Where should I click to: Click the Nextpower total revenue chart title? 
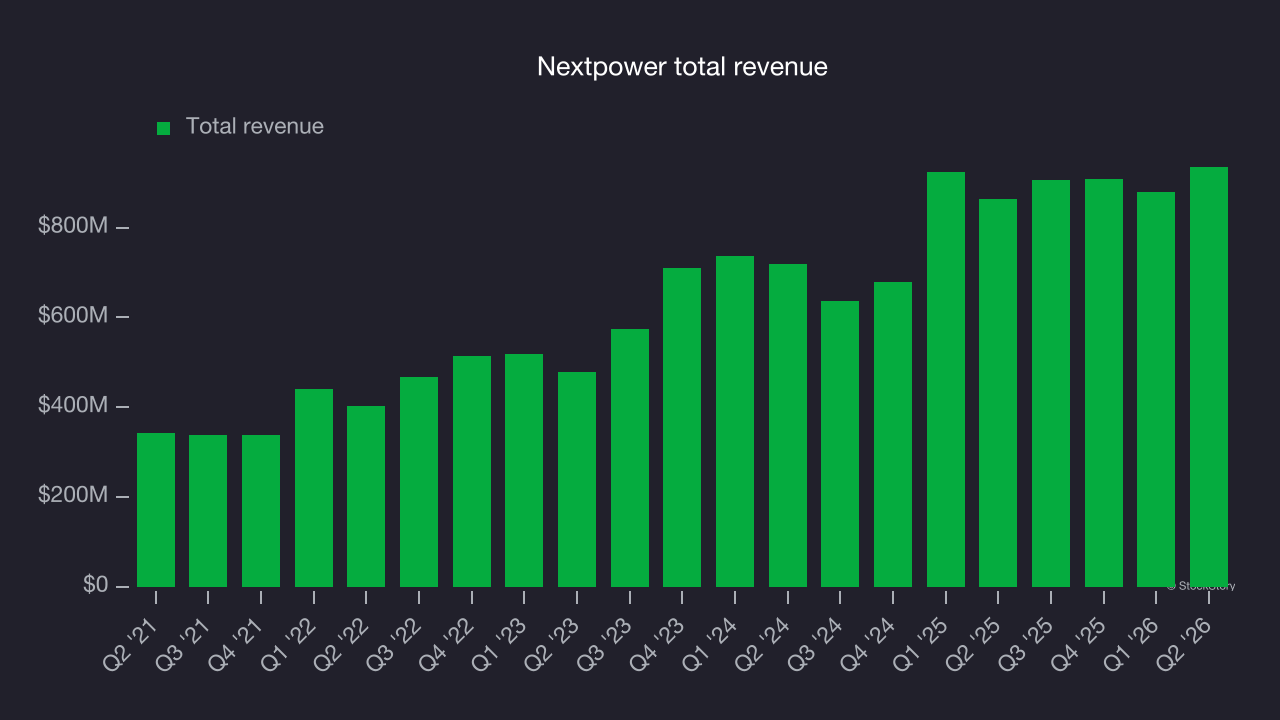click(x=682, y=67)
